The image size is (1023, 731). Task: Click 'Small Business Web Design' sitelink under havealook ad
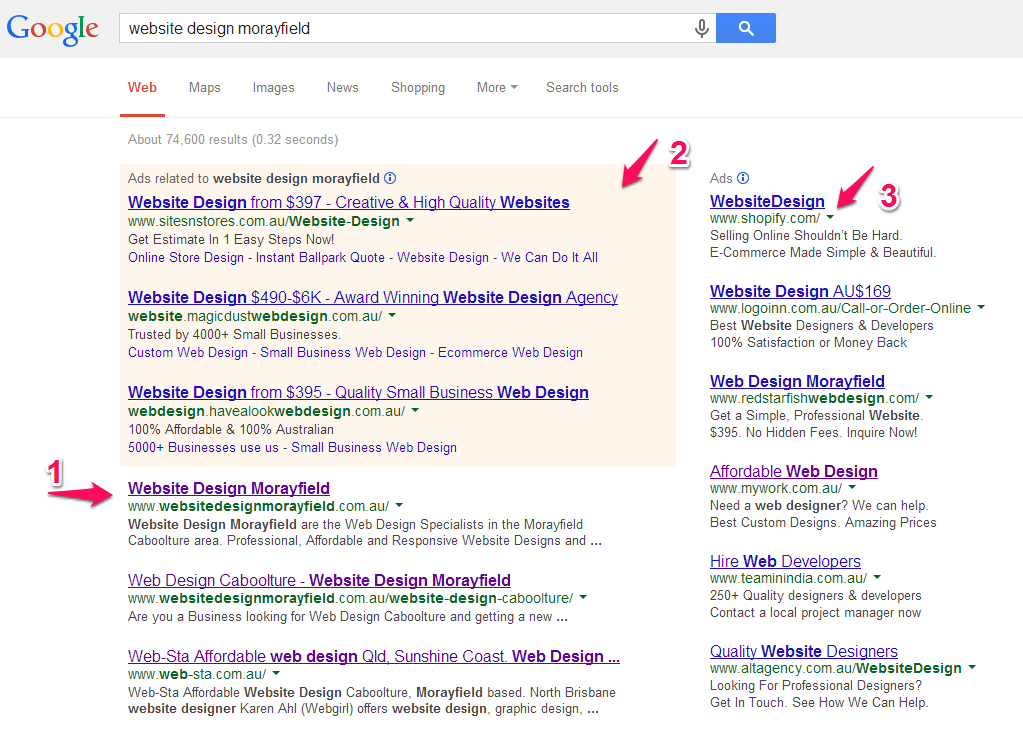374,448
